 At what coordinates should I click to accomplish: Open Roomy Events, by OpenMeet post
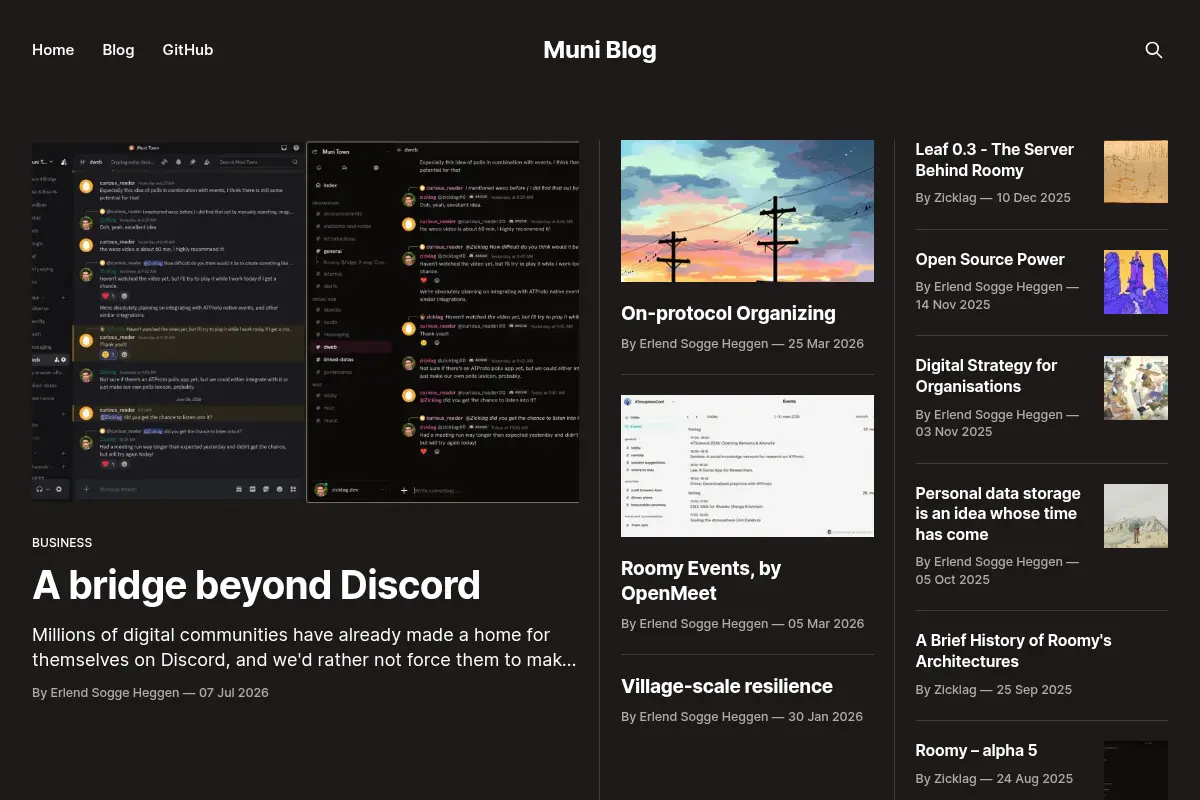pos(701,581)
